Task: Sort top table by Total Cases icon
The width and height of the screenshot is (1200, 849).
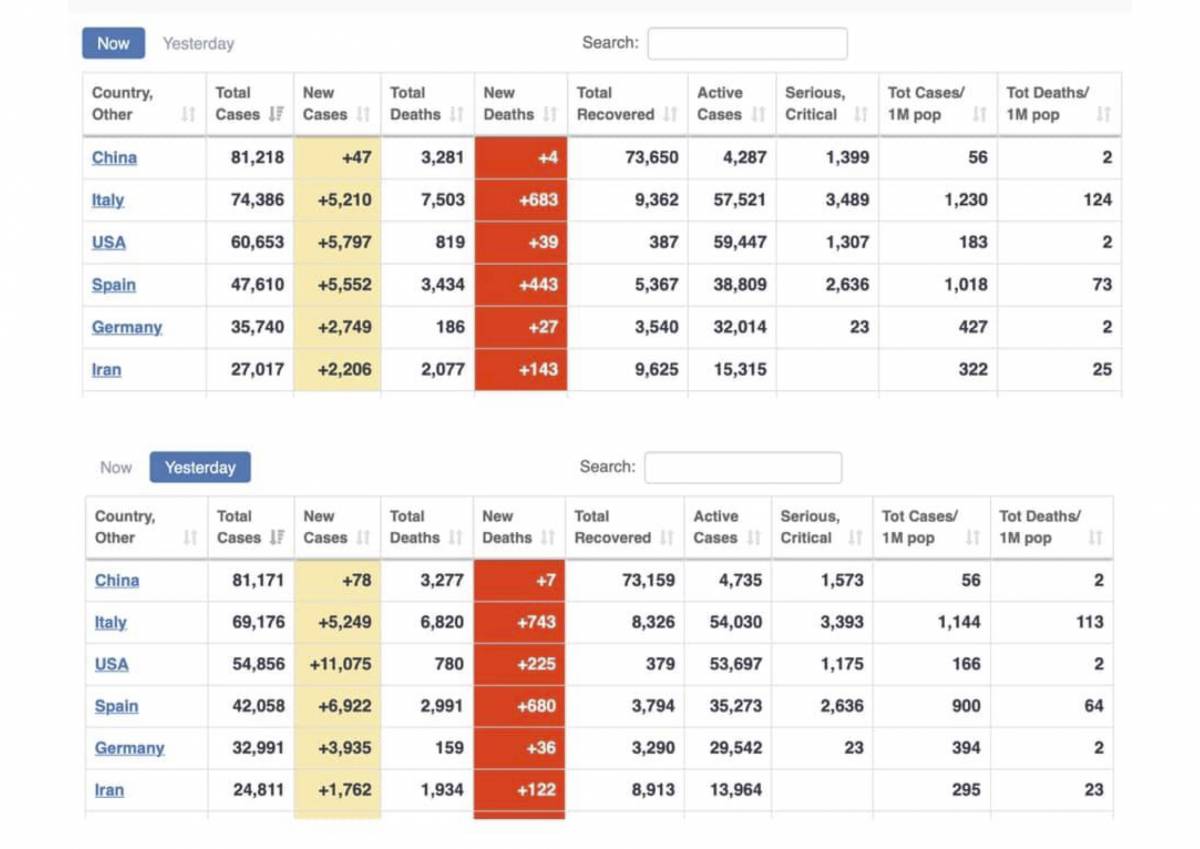Action: [x=277, y=115]
